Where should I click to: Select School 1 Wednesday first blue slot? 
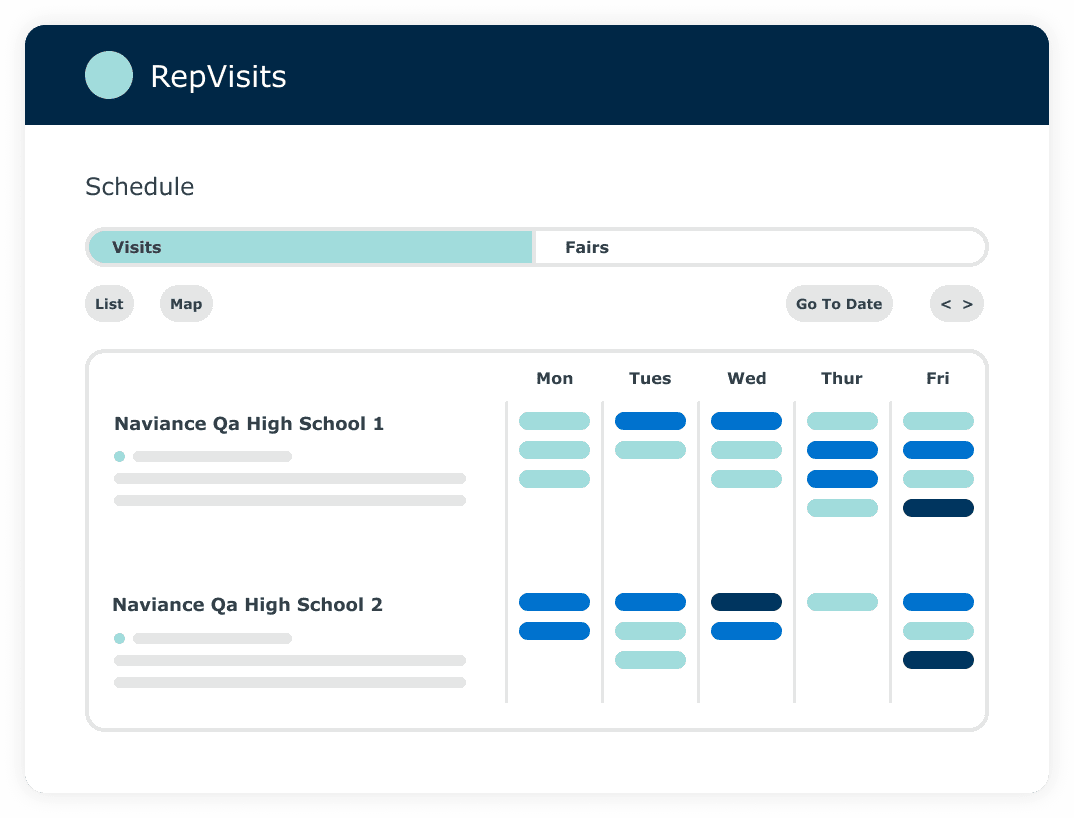pos(746,421)
